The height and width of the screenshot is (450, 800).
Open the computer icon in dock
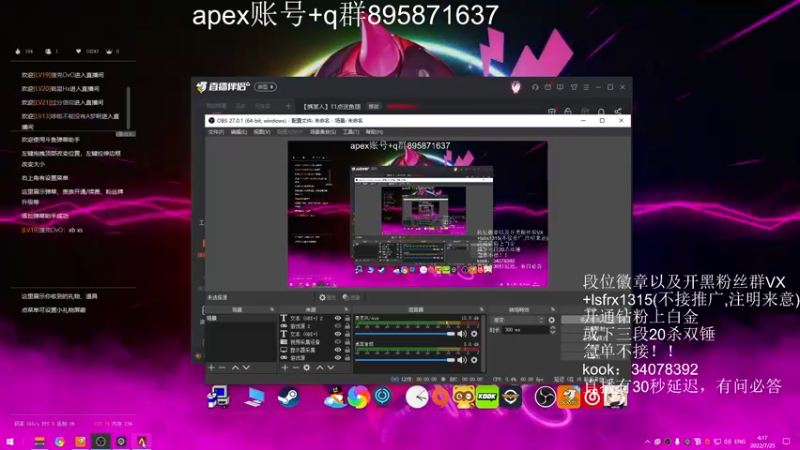click(218, 396)
